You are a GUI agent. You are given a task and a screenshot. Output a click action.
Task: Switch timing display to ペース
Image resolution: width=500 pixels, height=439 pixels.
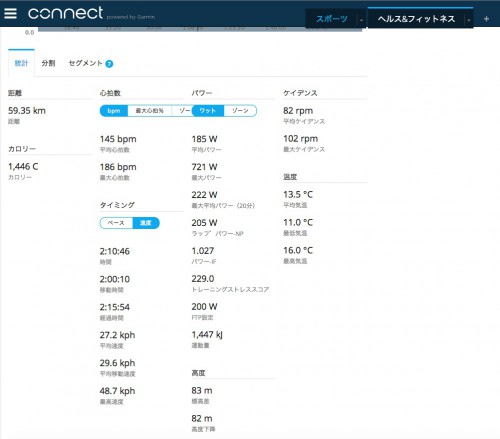116,223
